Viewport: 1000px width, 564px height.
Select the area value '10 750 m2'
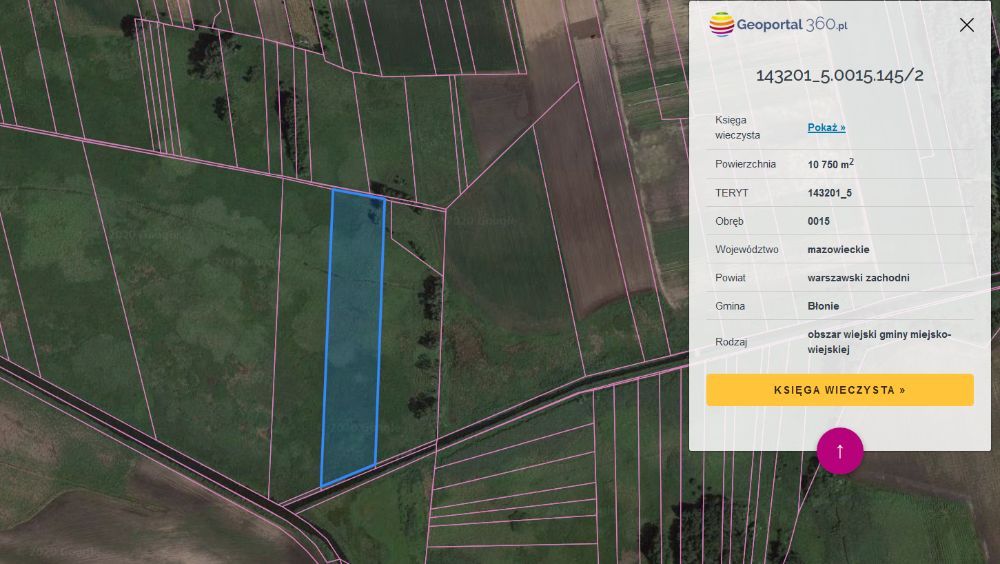pyautogui.click(x=830, y=164)
